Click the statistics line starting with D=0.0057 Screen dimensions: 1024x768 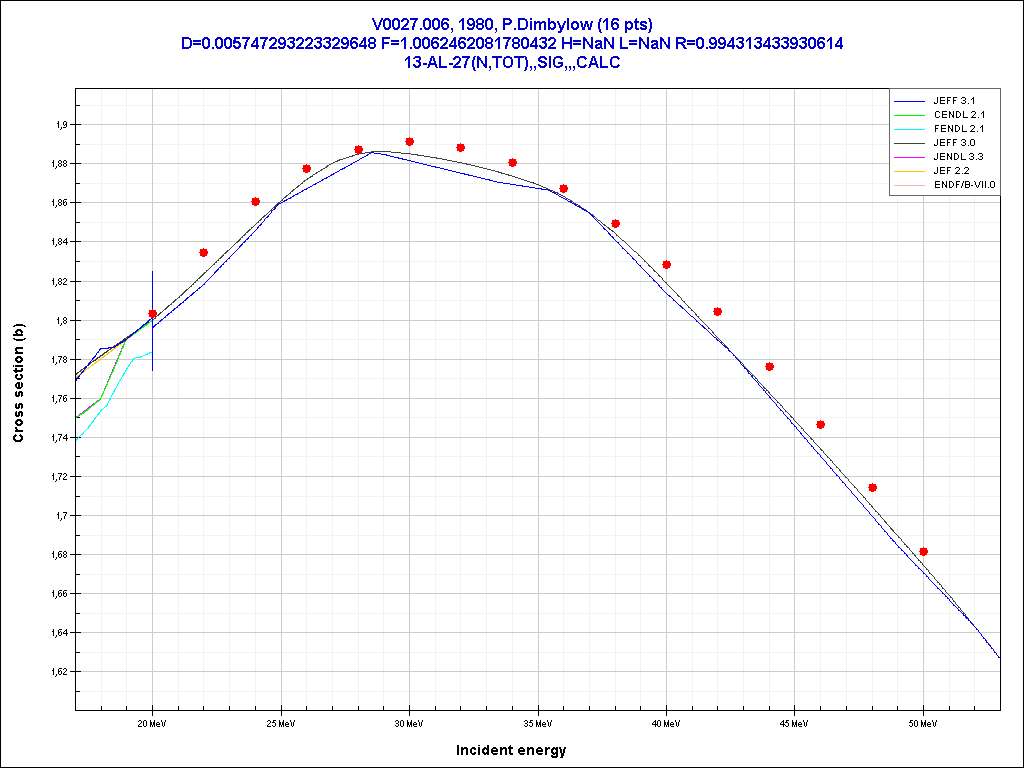[x=511, y=44]
